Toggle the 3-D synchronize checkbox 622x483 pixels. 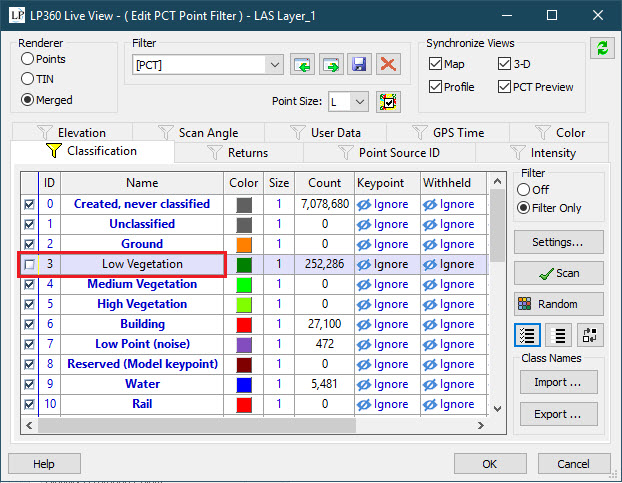tap(504, 64)
